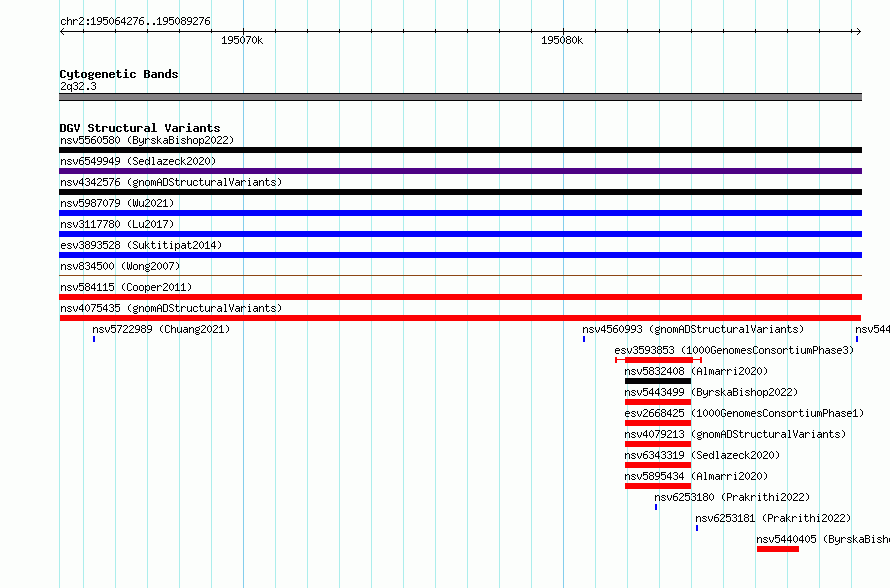The image size is (890, 588).
Task: Click the nsv5560580 (ByrskaBishop2022) variant label
Action: (147, 140)
